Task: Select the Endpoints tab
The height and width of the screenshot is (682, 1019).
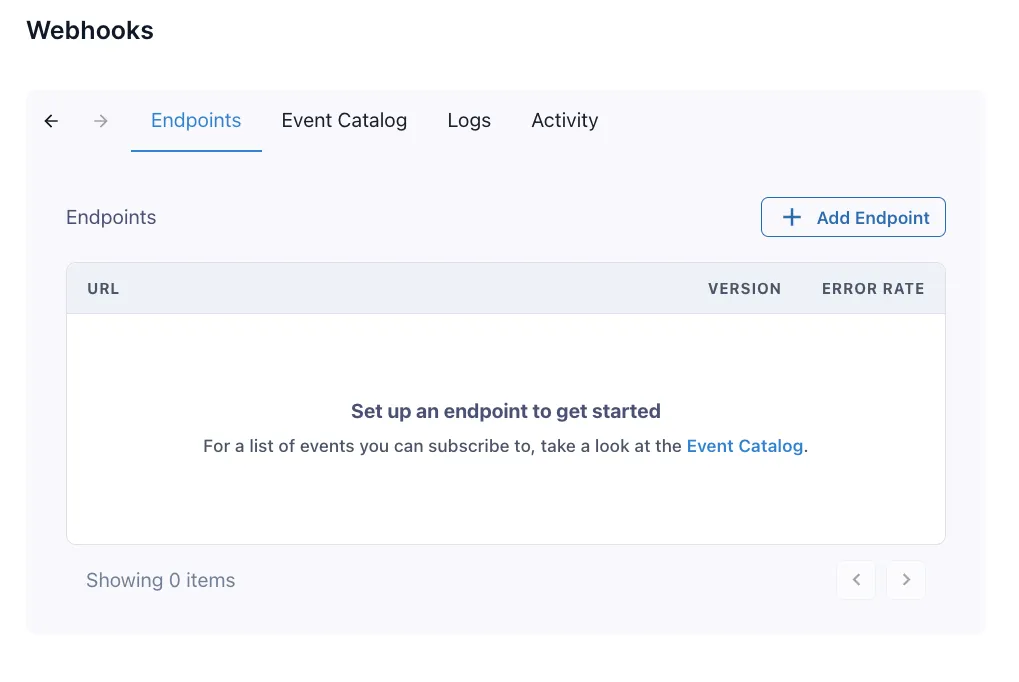Action: pos(196,121)
